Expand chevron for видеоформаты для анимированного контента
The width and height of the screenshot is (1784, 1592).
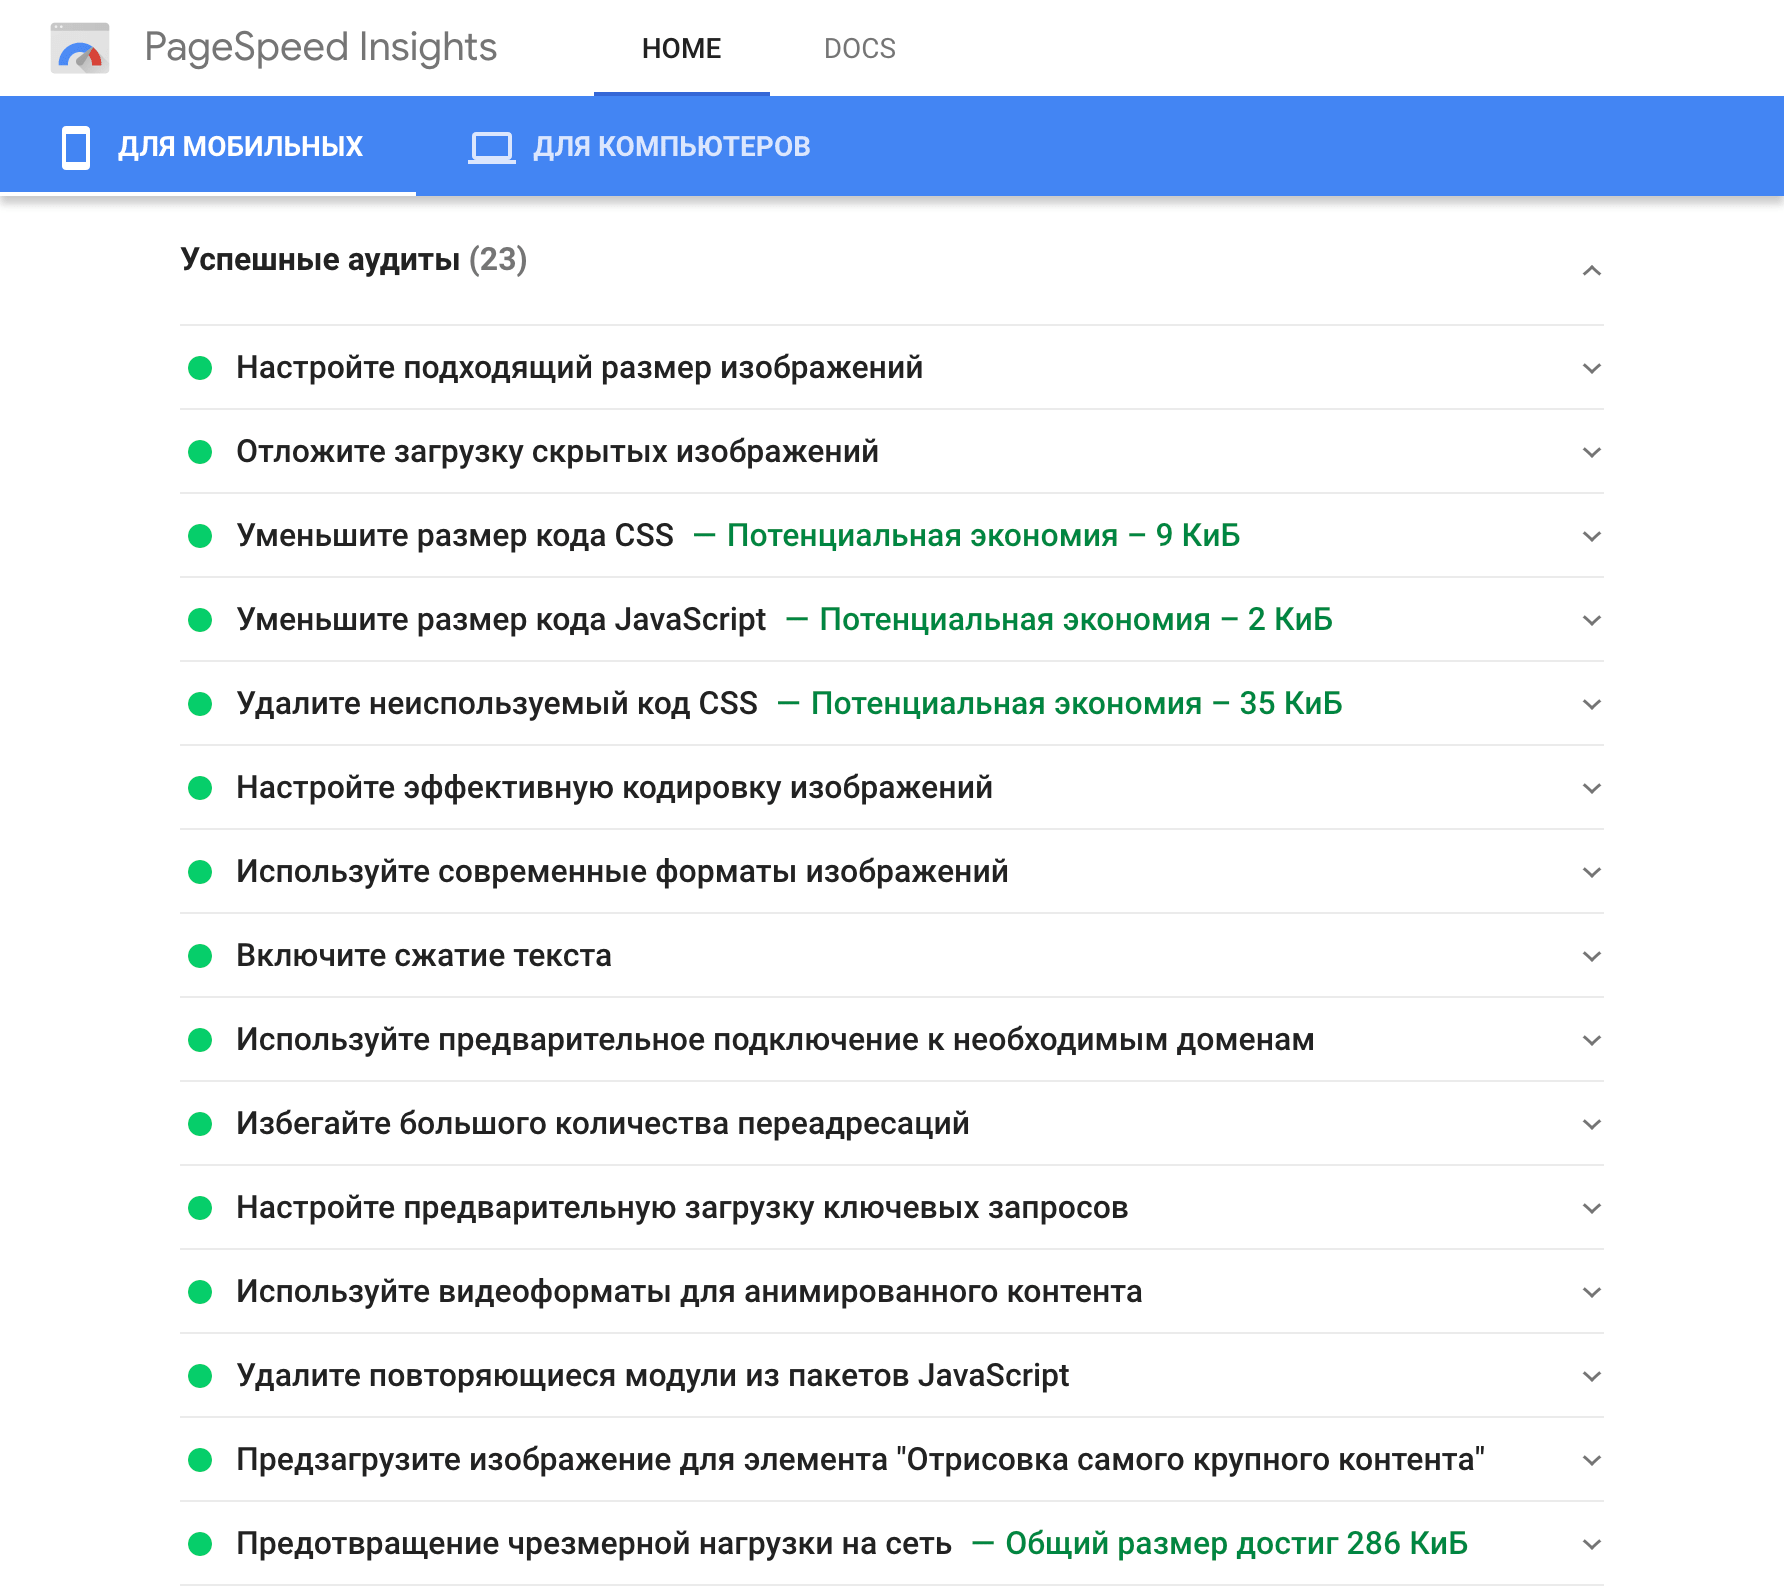[1592, 1292]
